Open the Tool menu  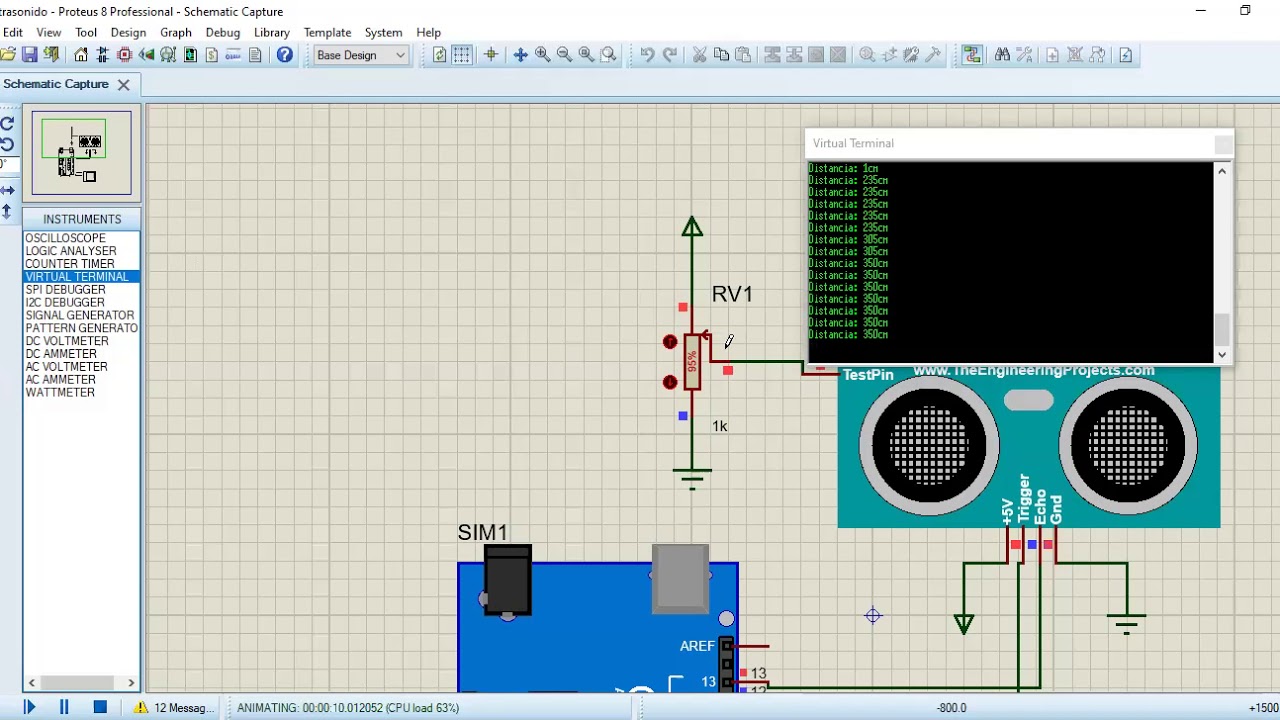(86, 32)
